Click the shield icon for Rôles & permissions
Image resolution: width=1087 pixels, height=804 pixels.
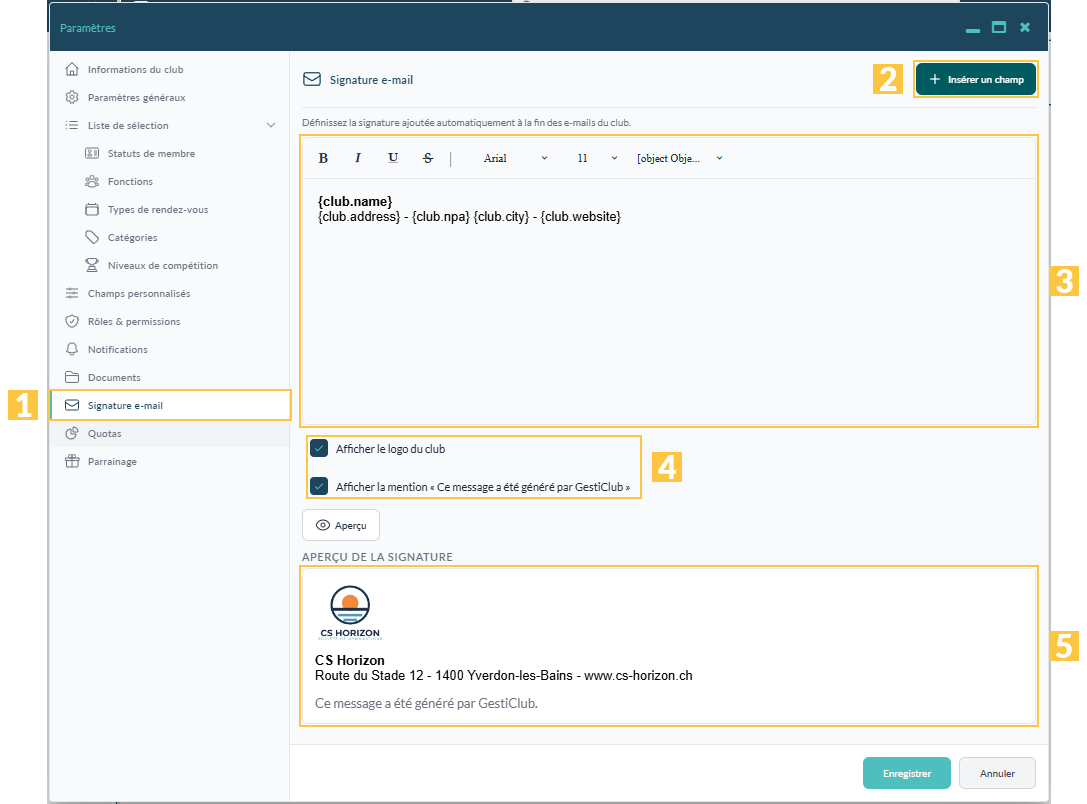[x=72, y=322]
